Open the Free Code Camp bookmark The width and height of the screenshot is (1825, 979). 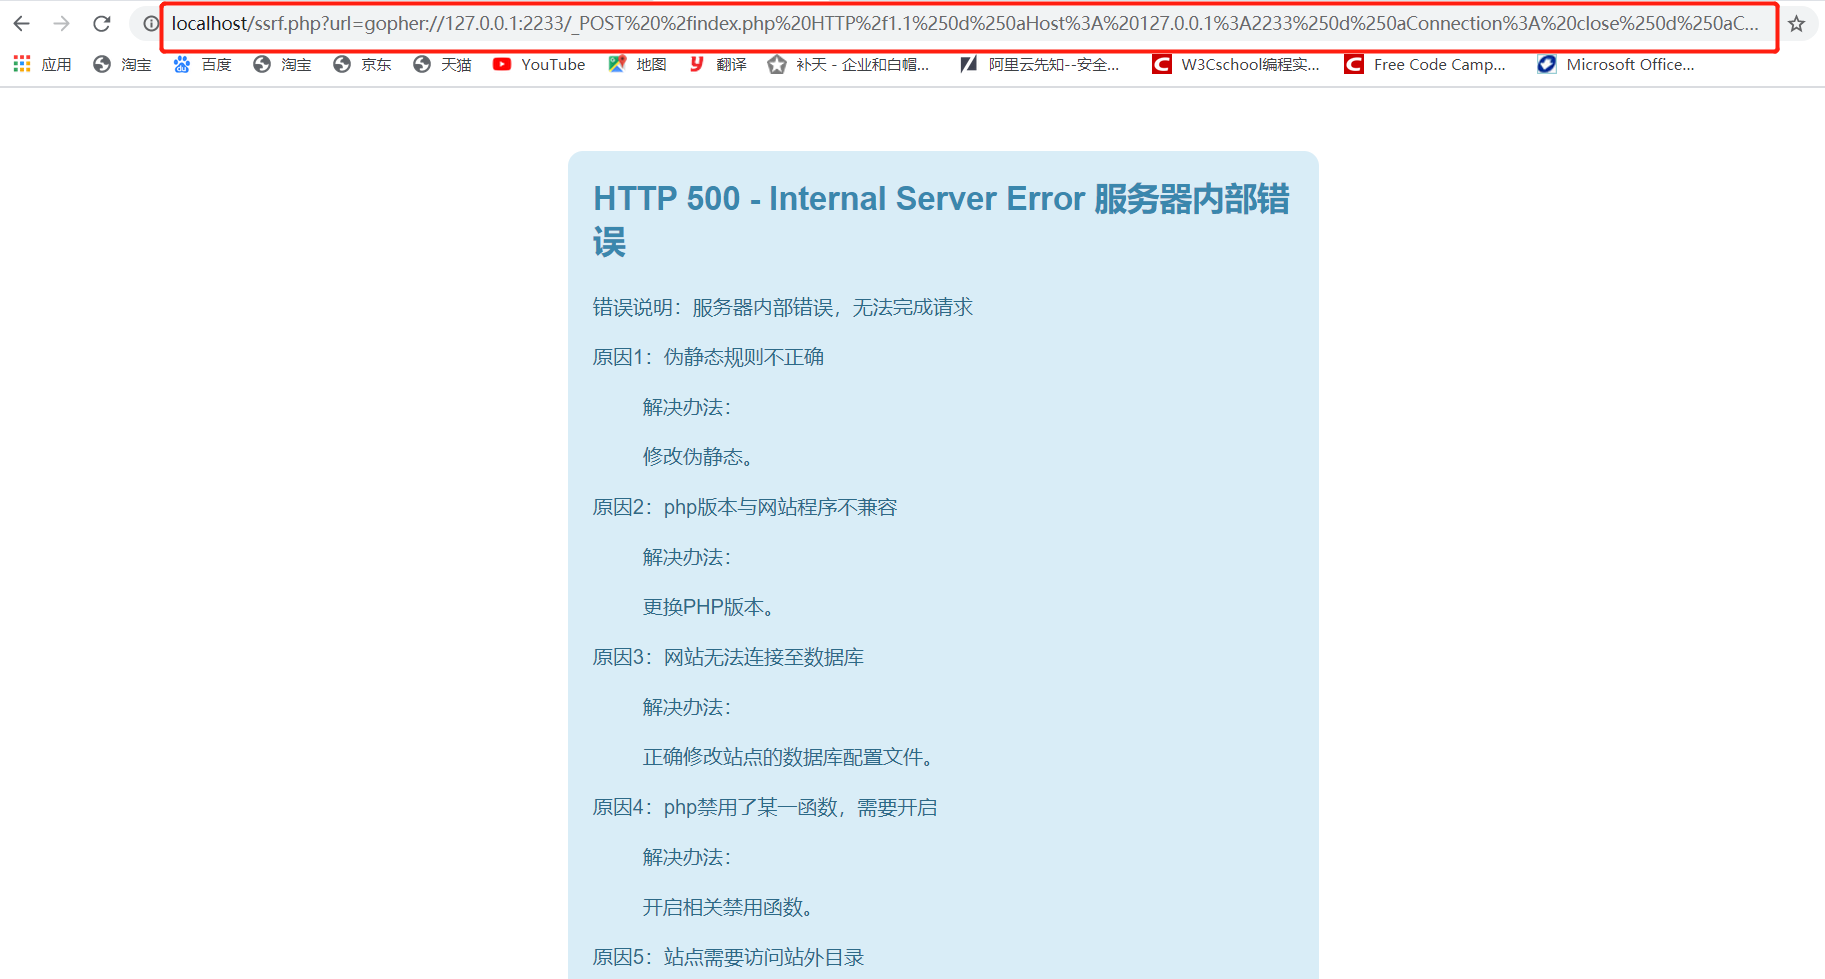click(x=1426, y=64)
